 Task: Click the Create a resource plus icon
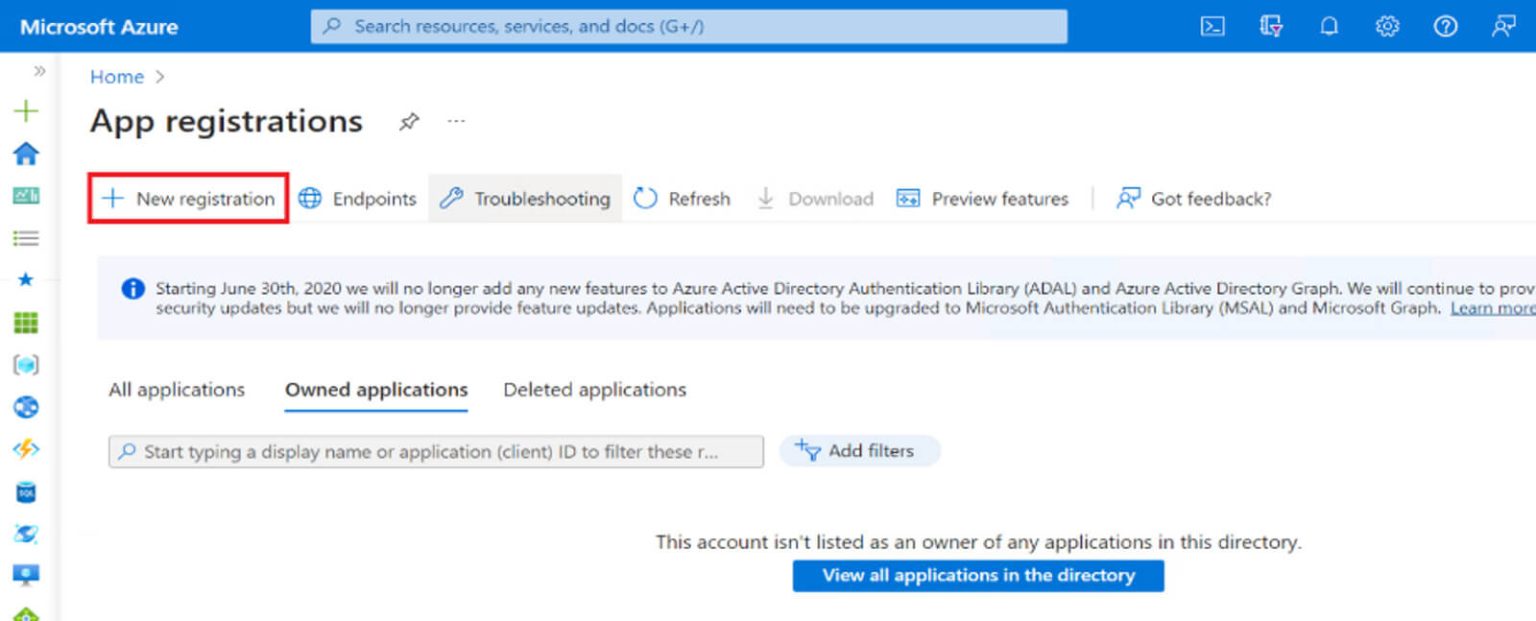(27, 110)
